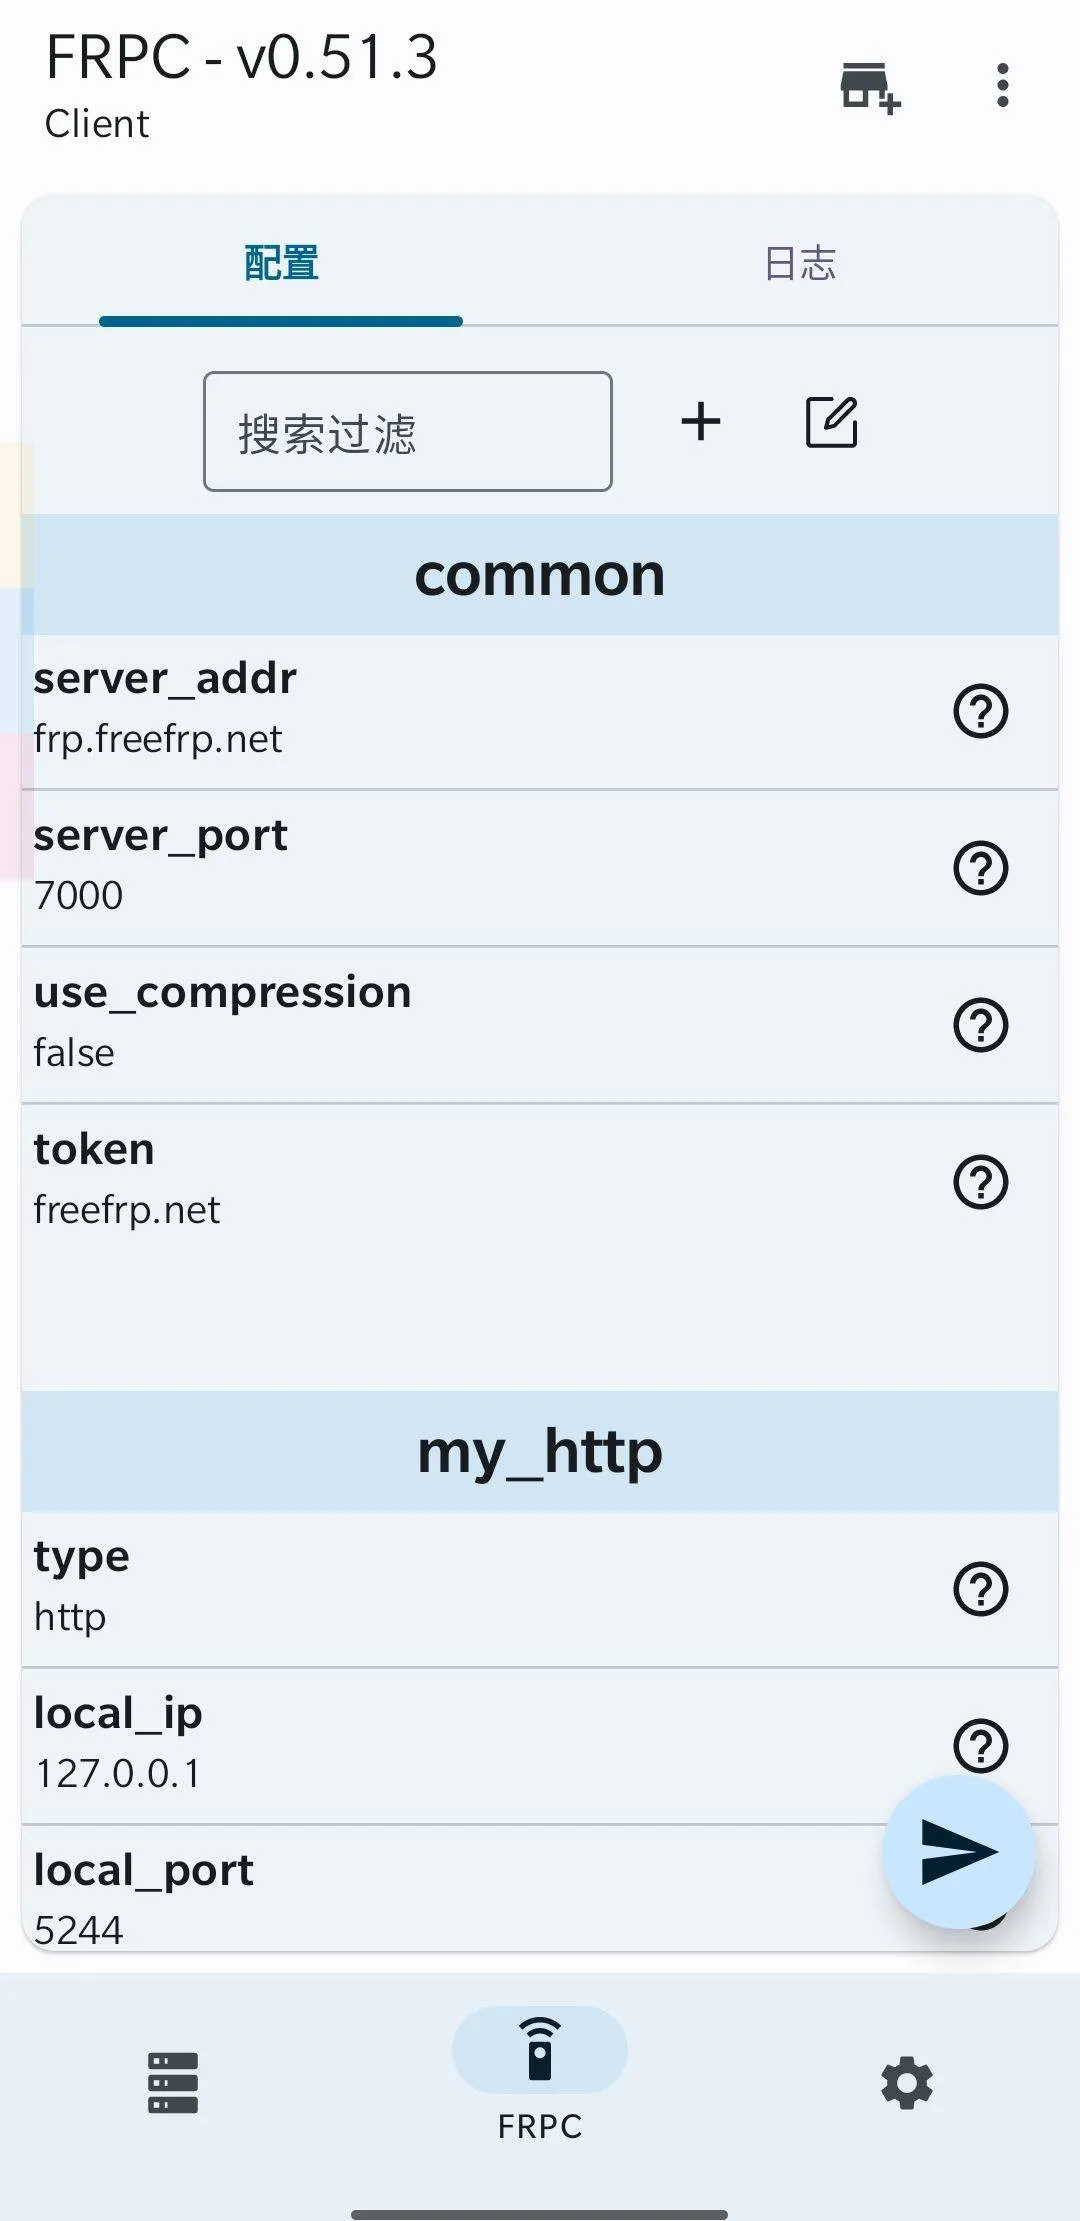The image size is (1080, 2221).
Task: Tap the help icon next to token
Action: click(x=981, y=1183)
